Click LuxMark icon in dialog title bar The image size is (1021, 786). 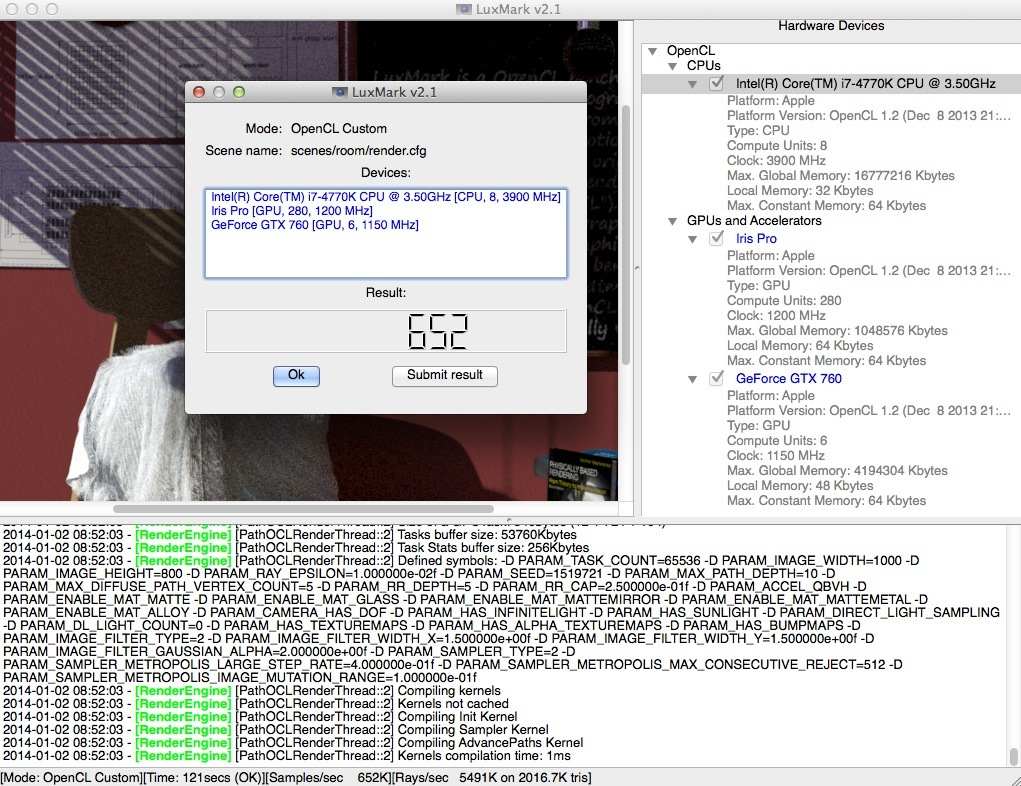tap(339, 92)
